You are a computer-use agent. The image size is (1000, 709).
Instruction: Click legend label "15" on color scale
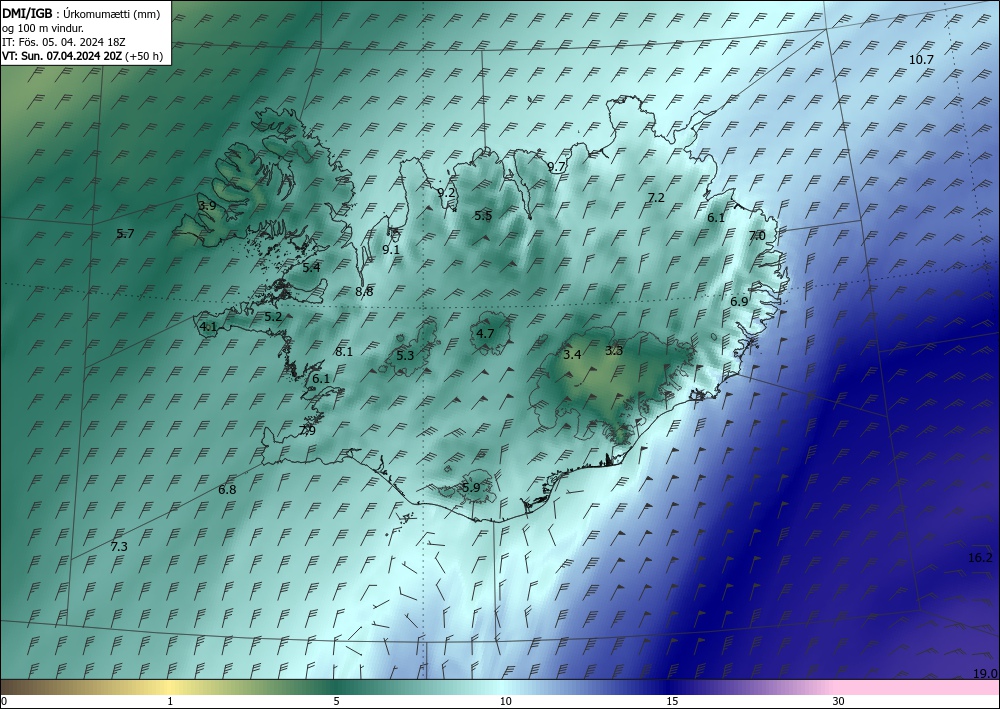coord(672,702)
